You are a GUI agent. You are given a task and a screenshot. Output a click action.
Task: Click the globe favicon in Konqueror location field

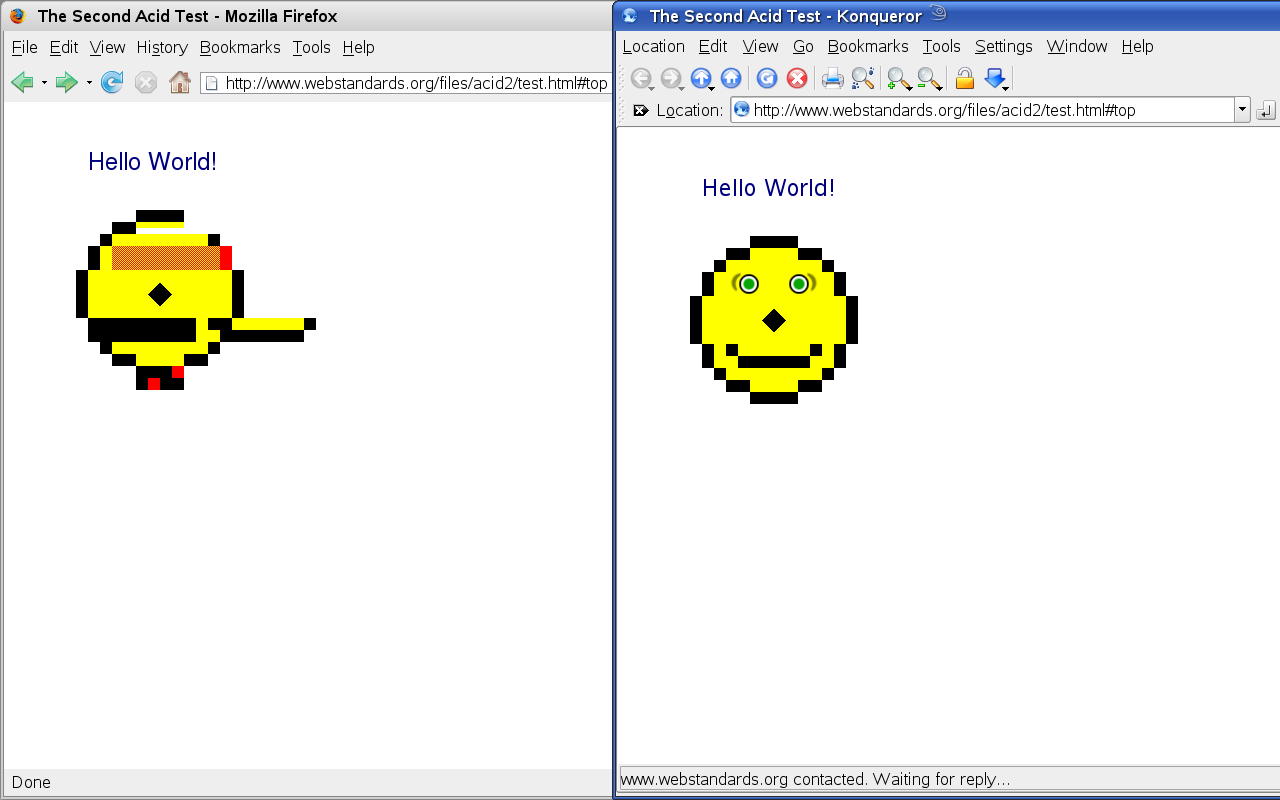click(742, 110)
